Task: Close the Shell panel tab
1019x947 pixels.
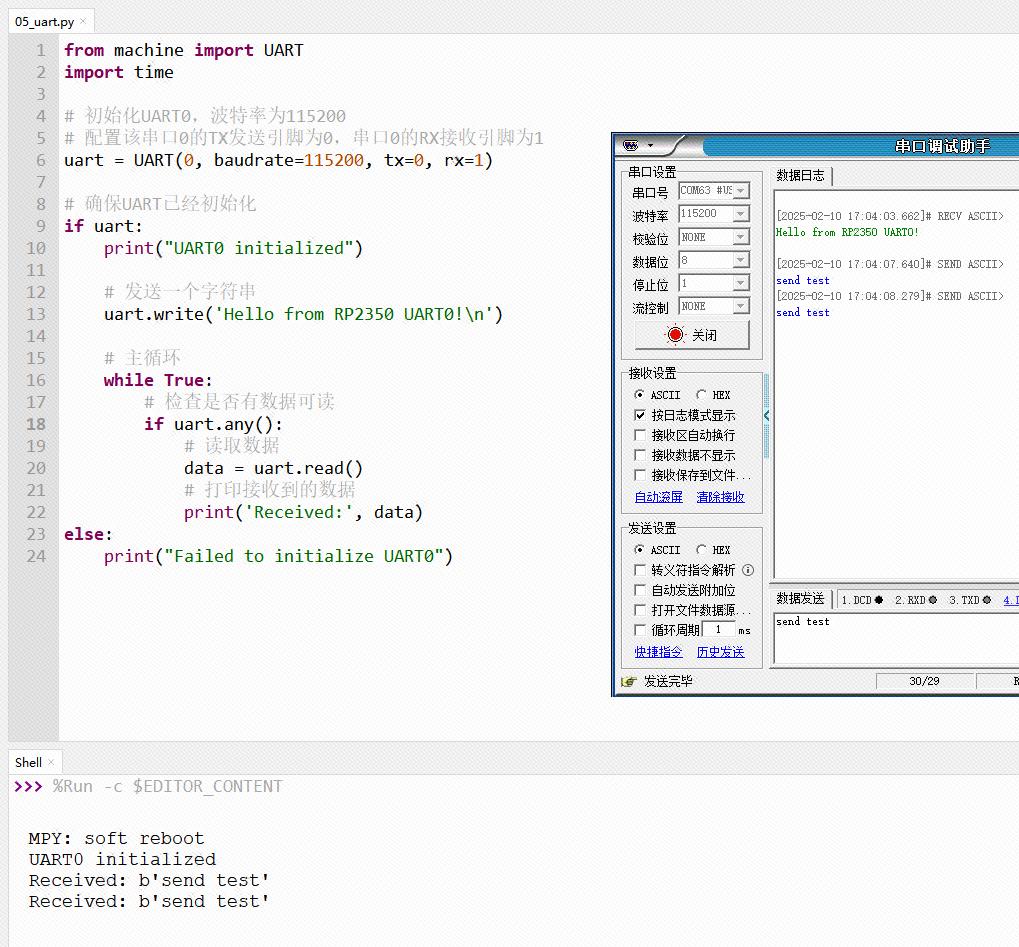Action: coord(51,762)
